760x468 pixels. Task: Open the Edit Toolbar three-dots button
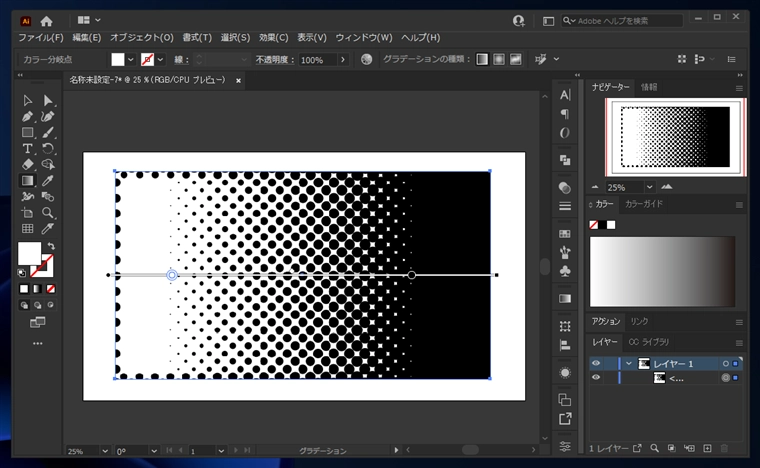click(x=37, y=343)
